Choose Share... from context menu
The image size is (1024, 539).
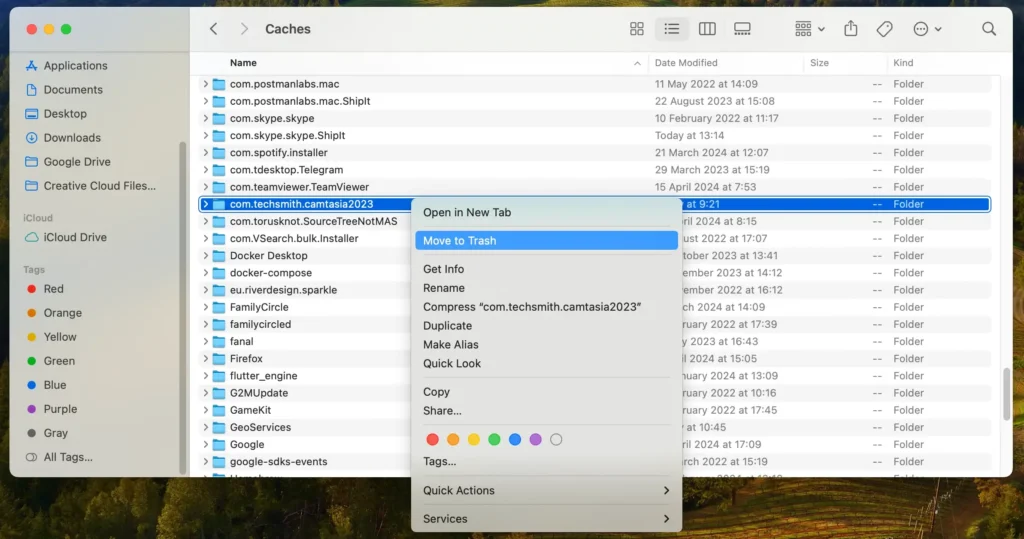(546, 411)
